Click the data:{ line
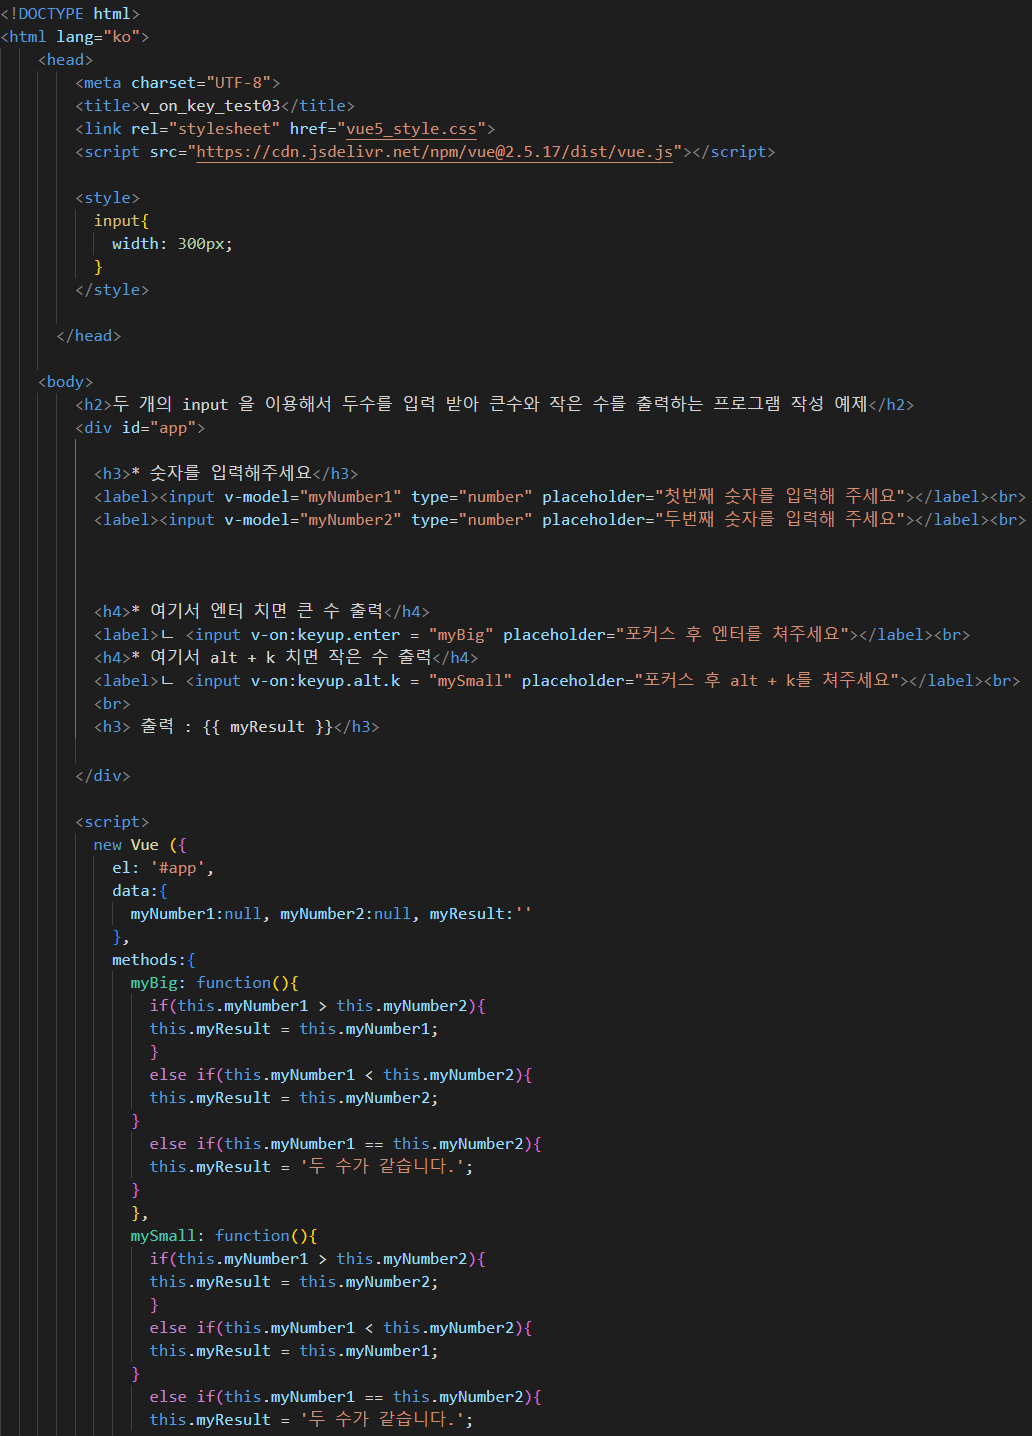 click(140, 891)
